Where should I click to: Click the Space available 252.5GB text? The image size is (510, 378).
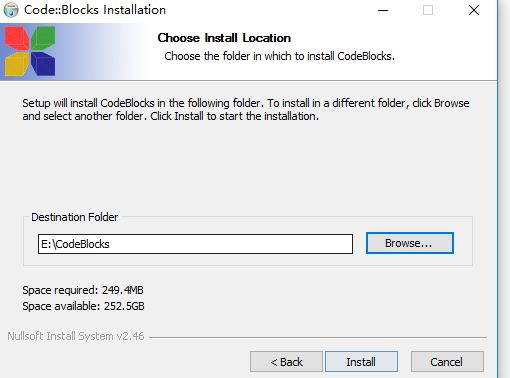click(x=83, y=306)
